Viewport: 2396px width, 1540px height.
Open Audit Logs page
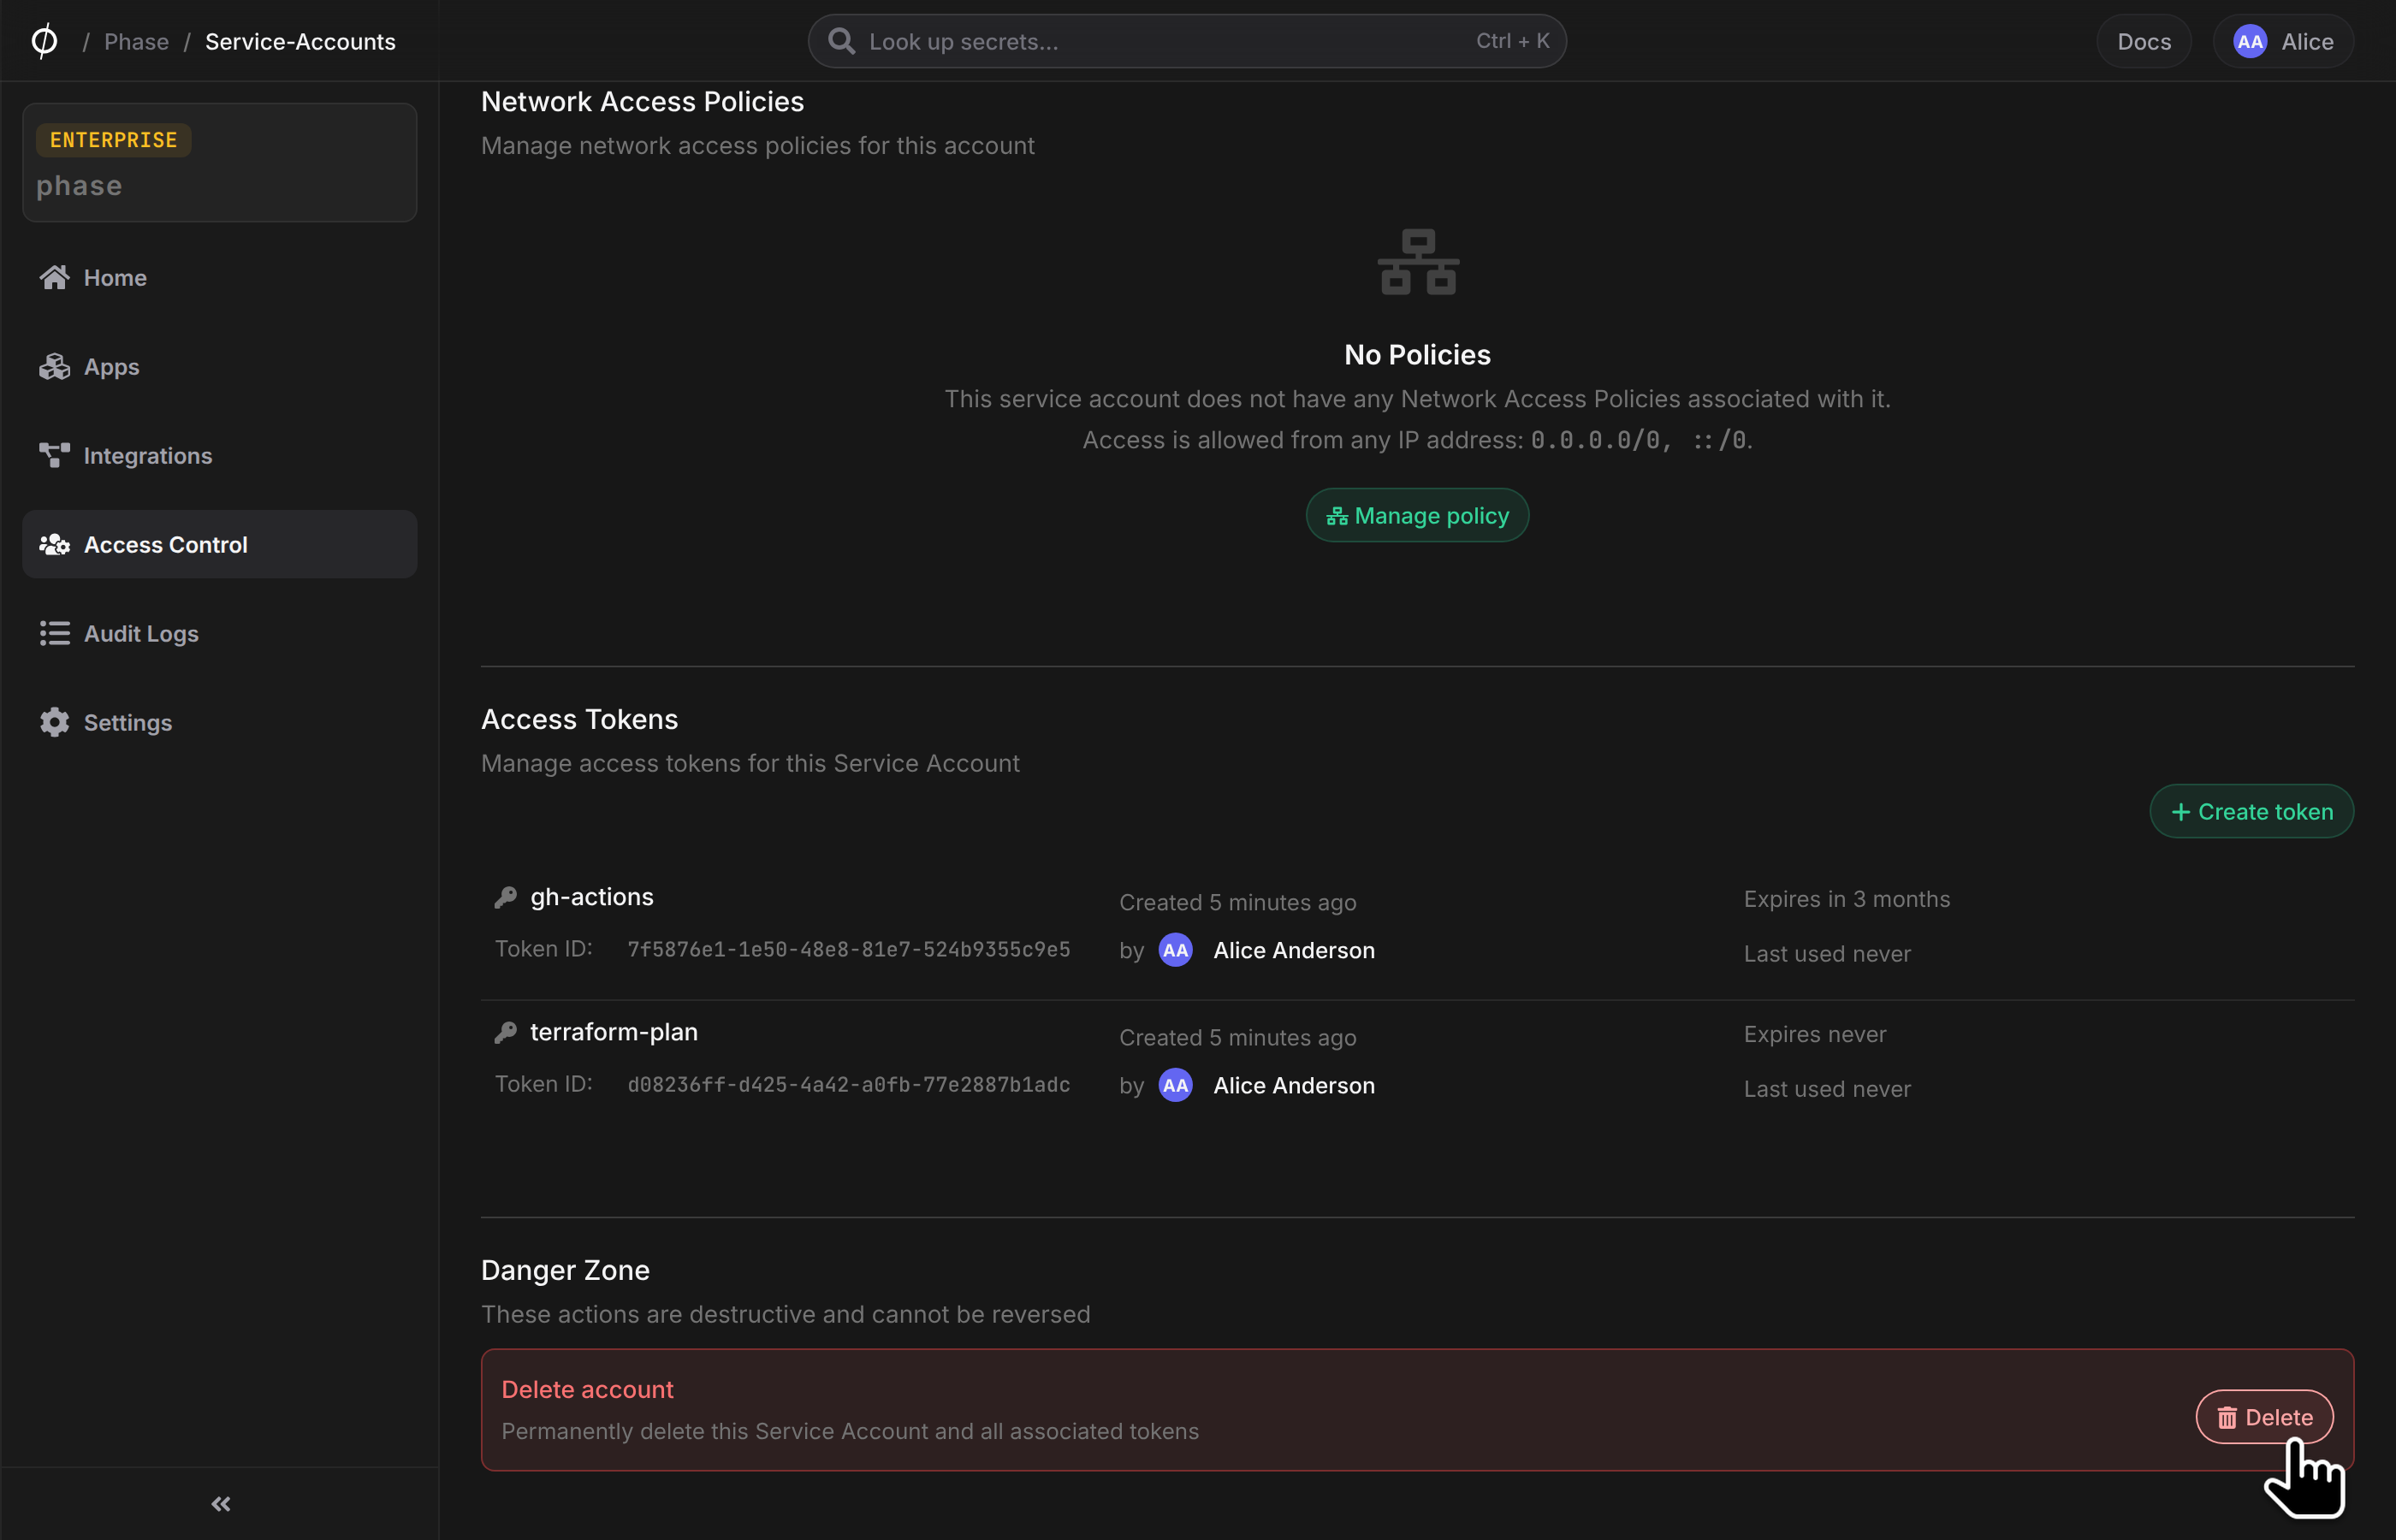click(x=219, y=633)
